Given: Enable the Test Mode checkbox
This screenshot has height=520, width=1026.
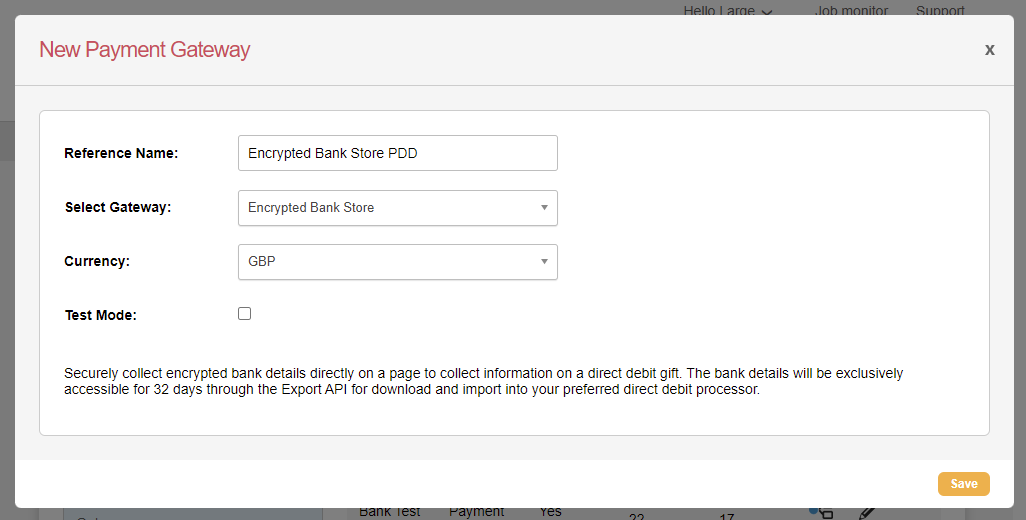Looking at the screenshot, I should pyautogui.click(x=245, y=314).
